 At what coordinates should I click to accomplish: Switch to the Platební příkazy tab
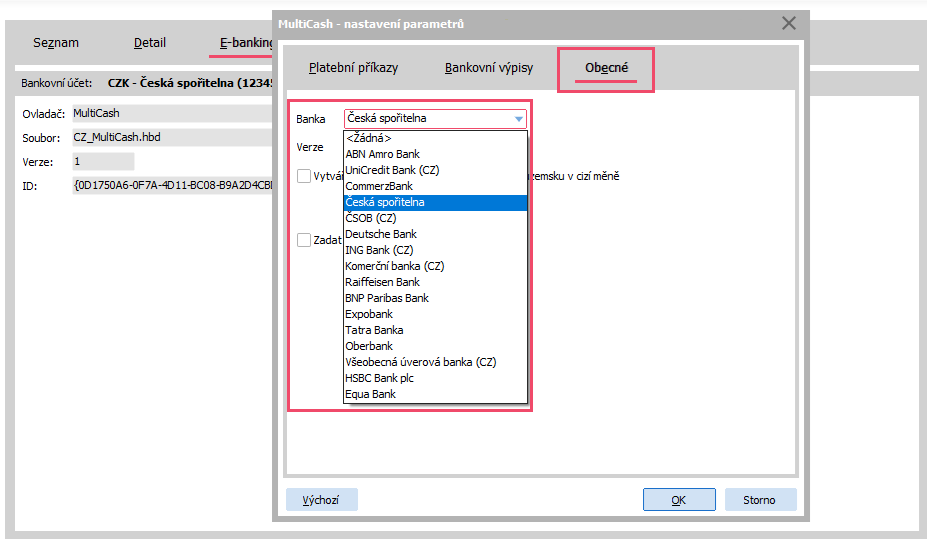pos(353,68)
